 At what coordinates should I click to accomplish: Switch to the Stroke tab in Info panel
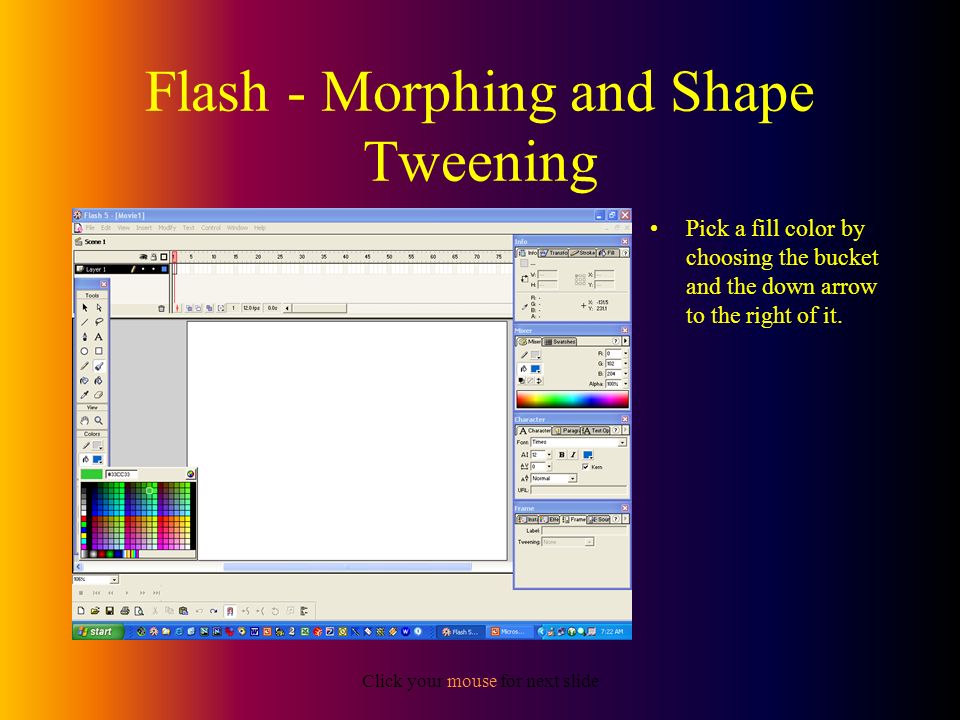(583, 253)
